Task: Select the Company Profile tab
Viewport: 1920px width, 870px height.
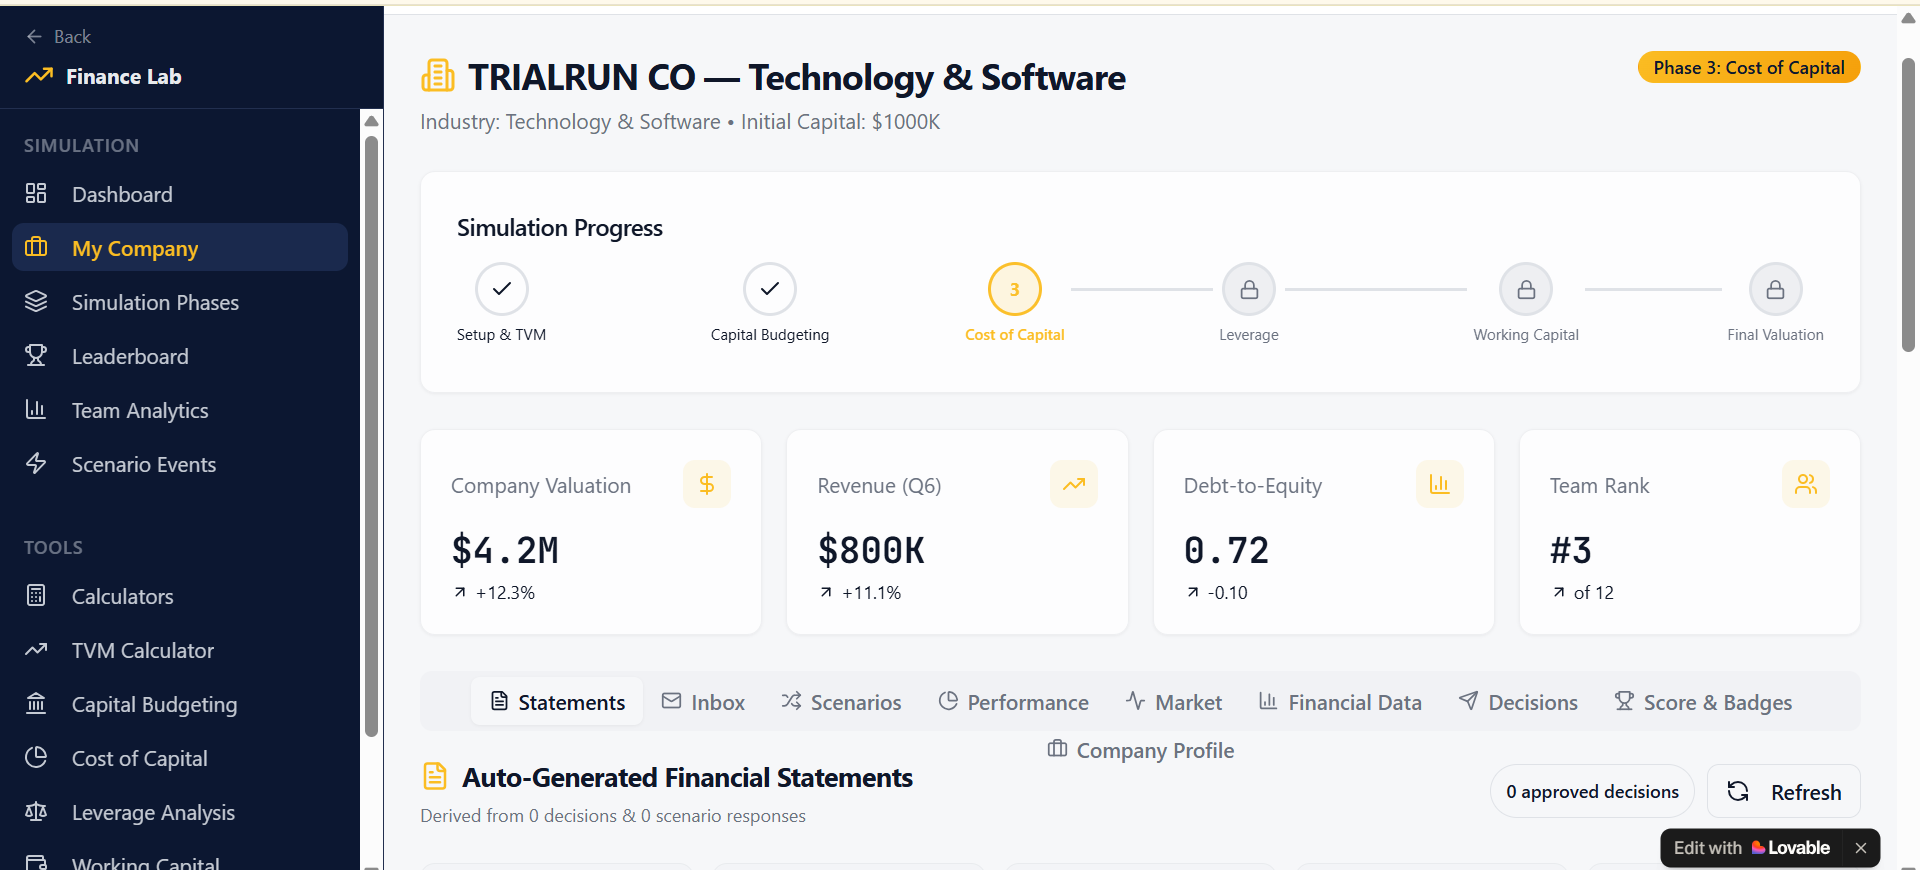Action: [x=1140, y=751]
